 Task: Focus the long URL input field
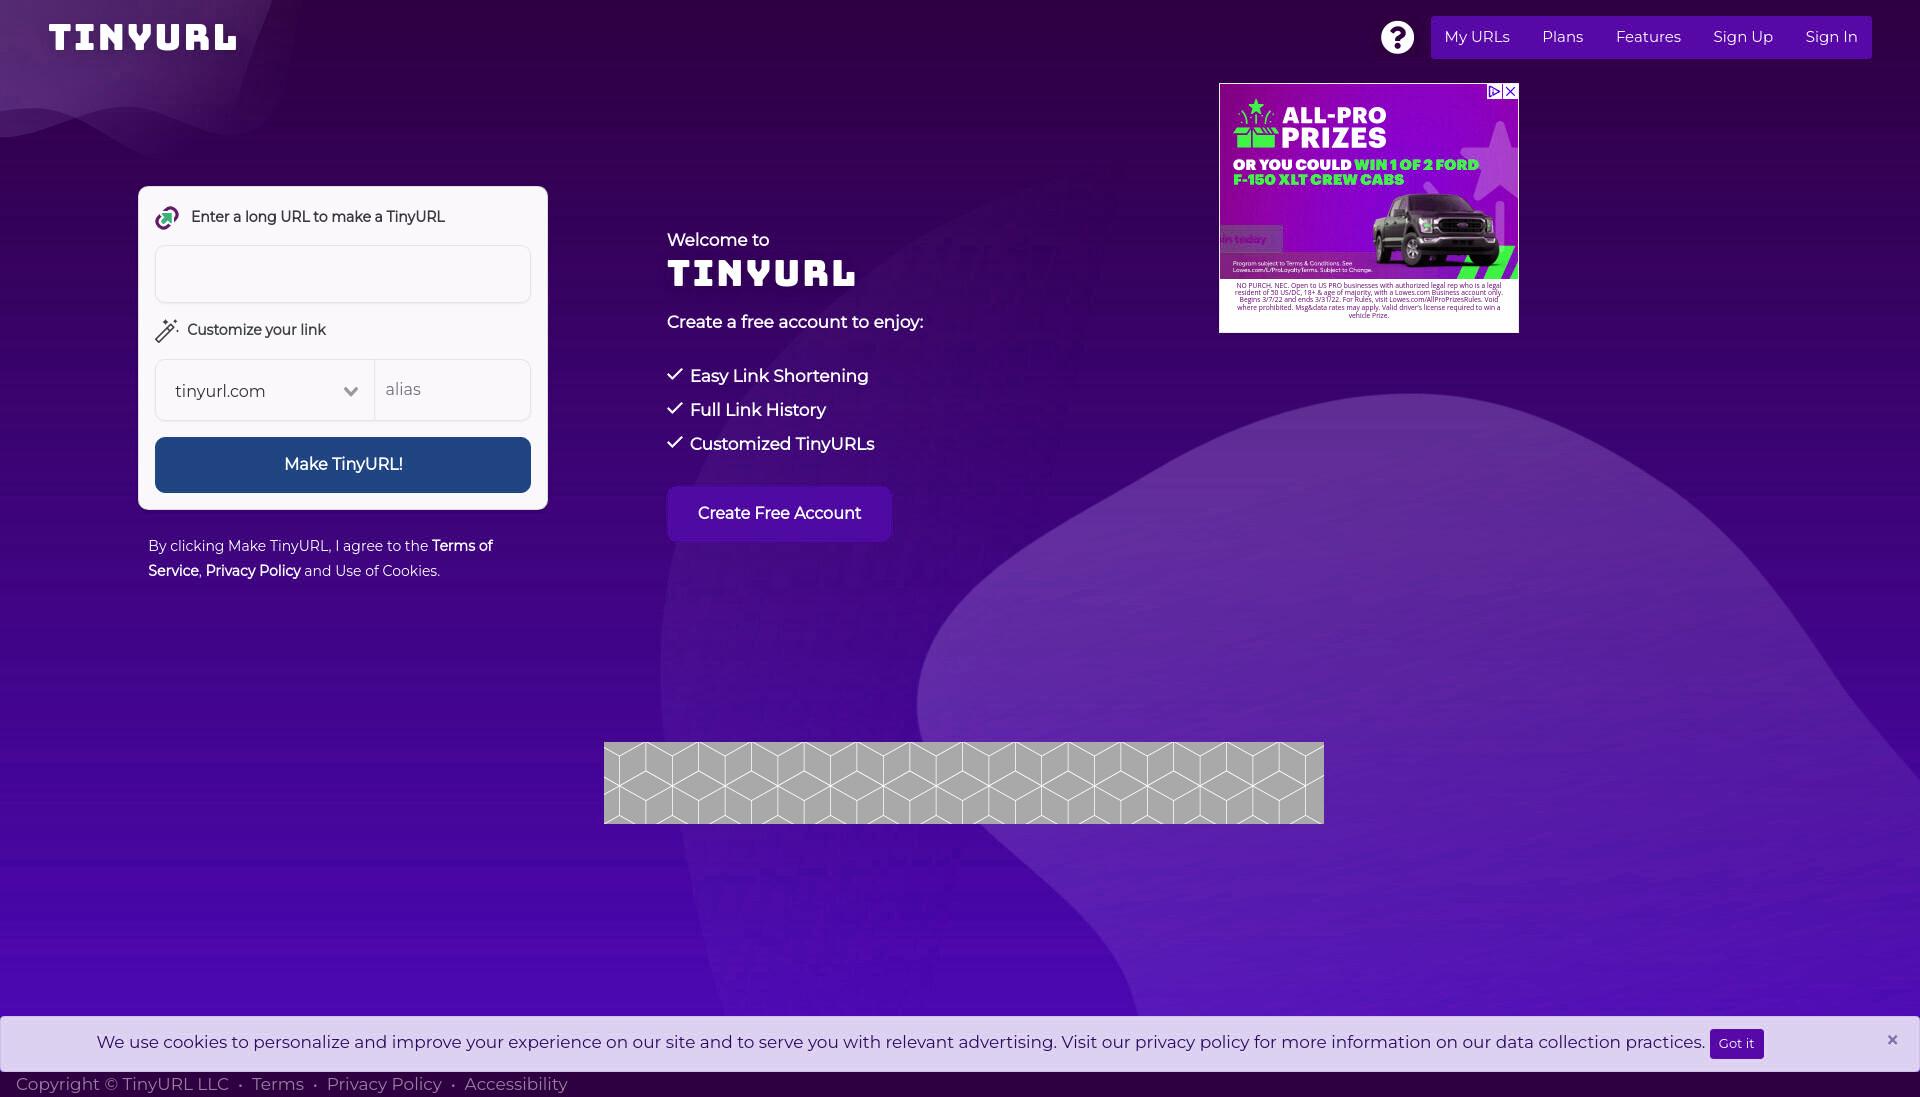coord(343,274)
